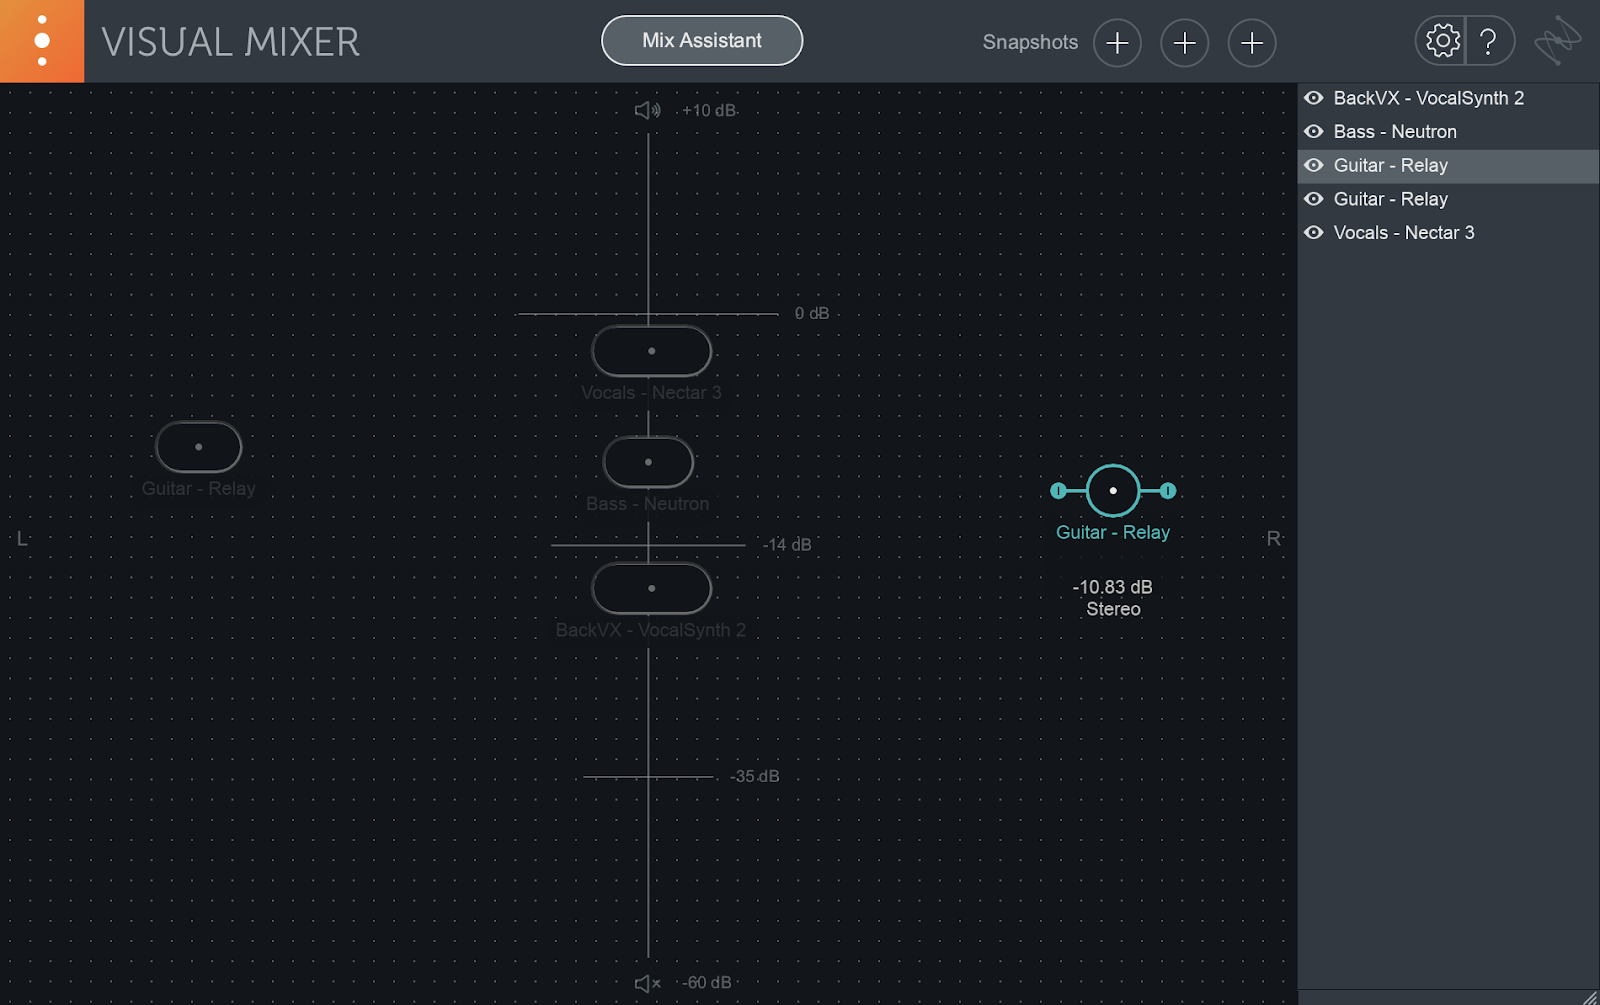
Task: Toggle visibility of Bass - Neutron
Action: click(x=1314, y=132)
